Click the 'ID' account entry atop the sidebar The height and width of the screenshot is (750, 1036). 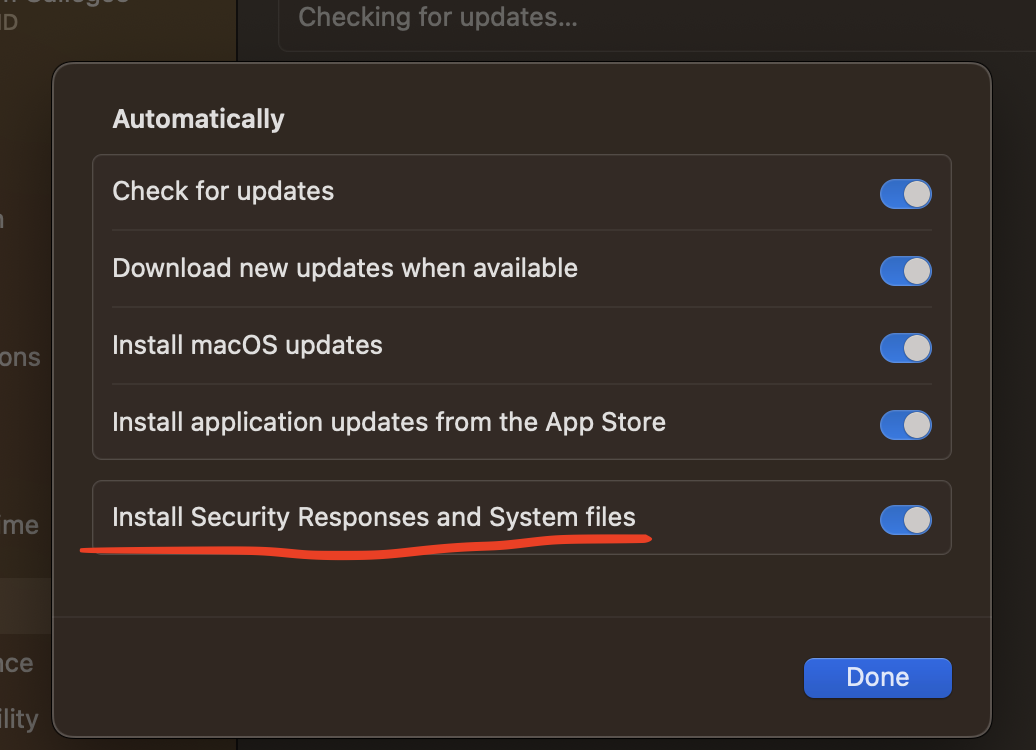[x=9, y=22]
